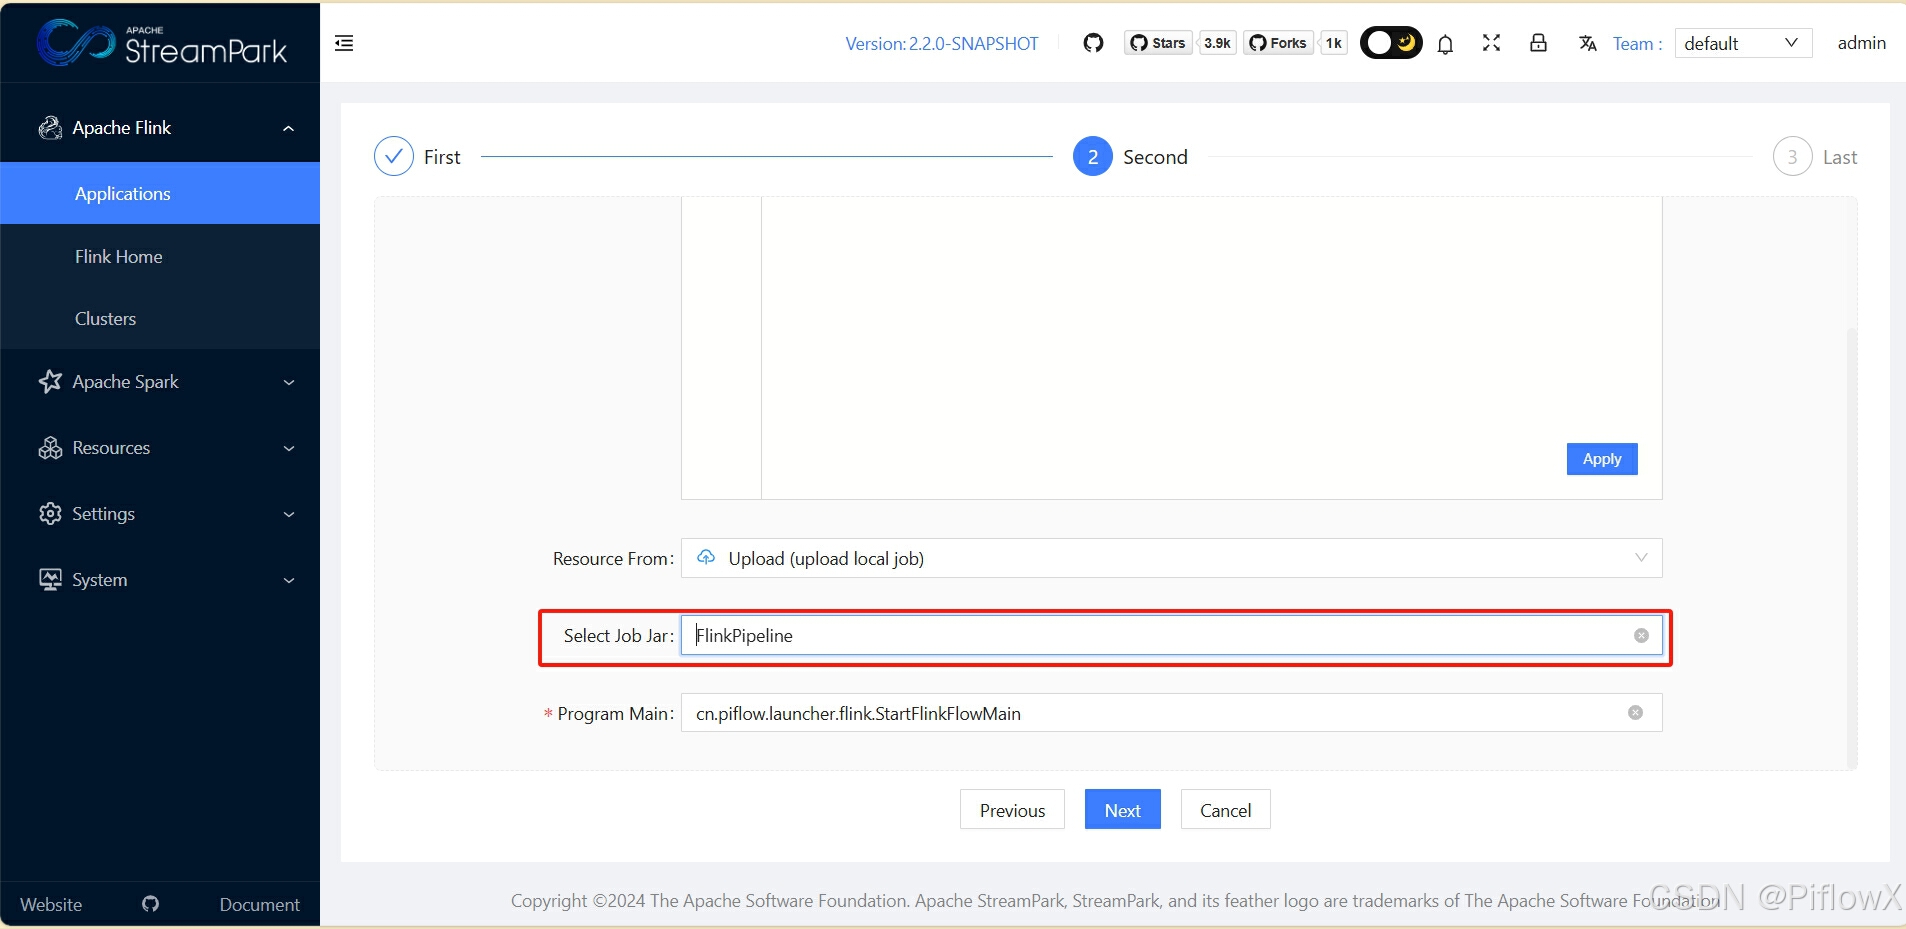Image resolution: width=1906 pixels, height=929 pixels.
Task: Click the Second step label
Action: (1155, 157)
